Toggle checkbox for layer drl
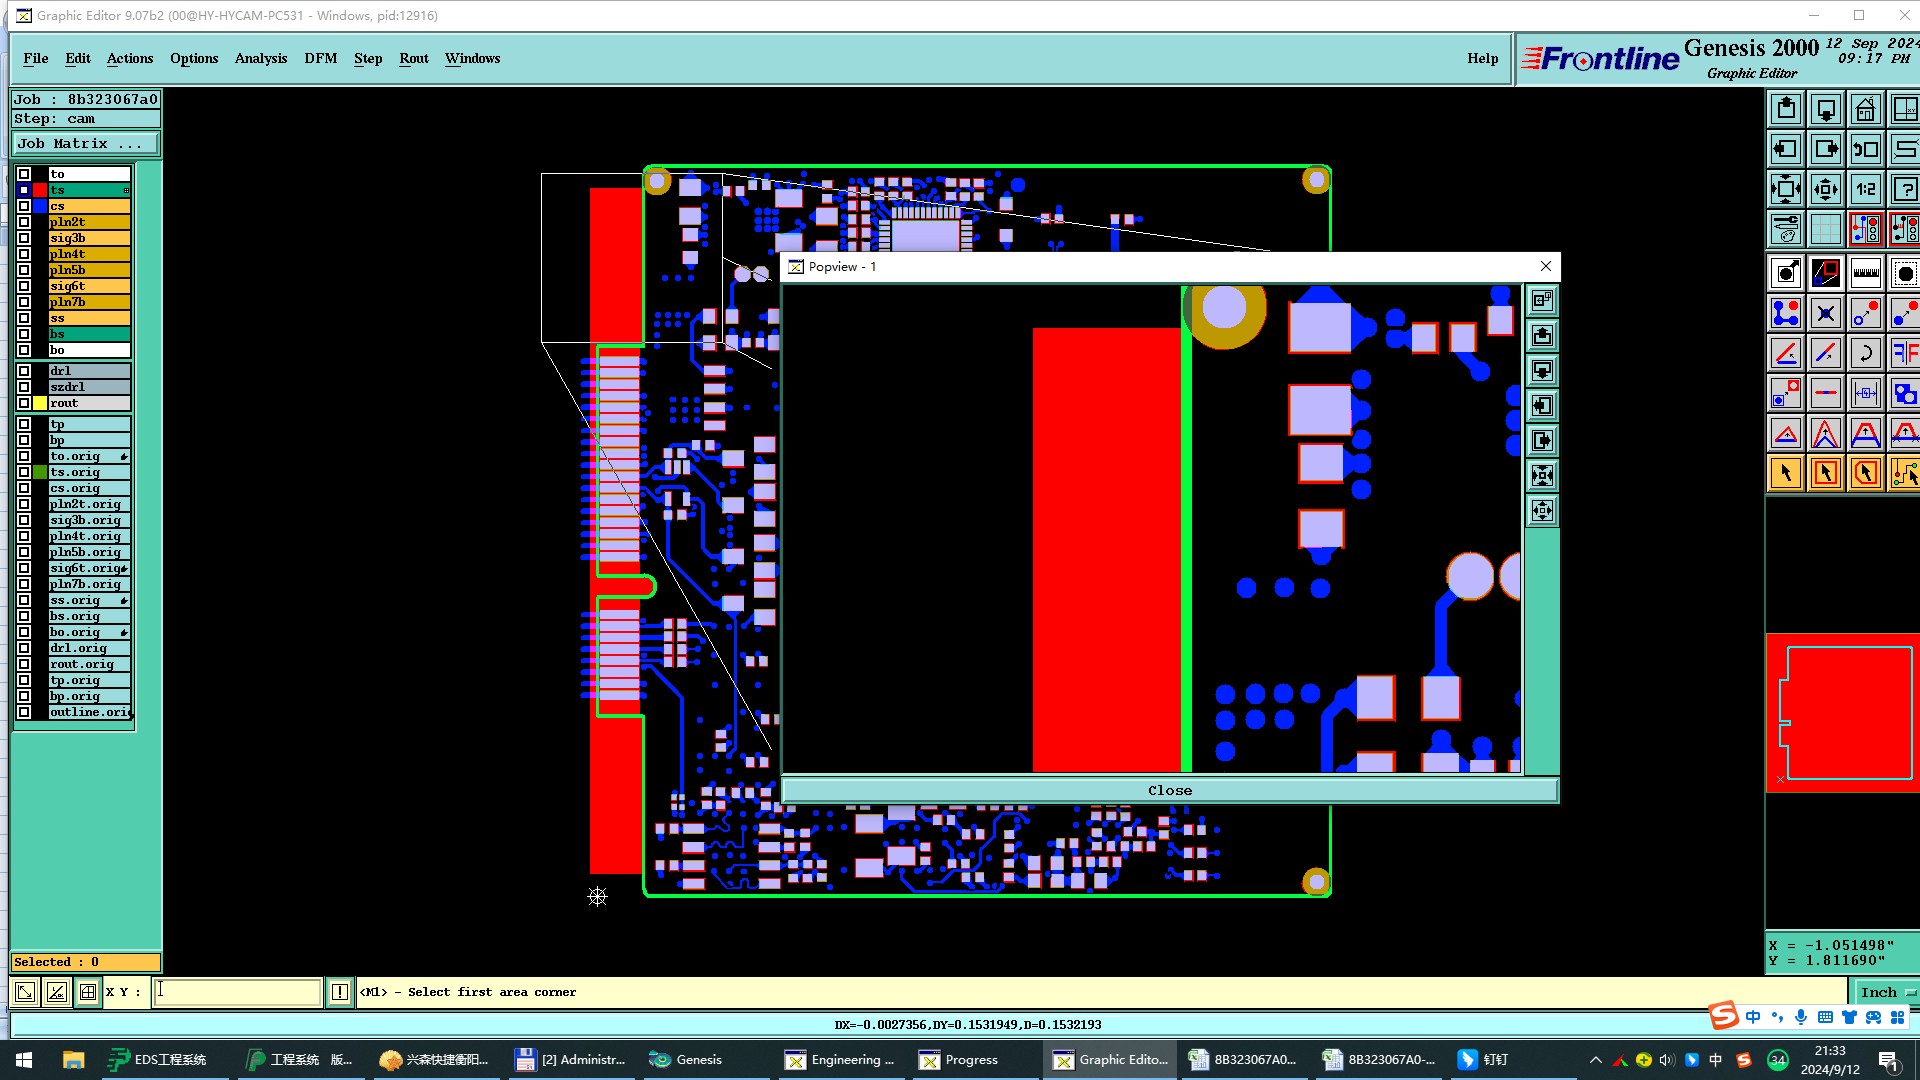 coord(24,371)
